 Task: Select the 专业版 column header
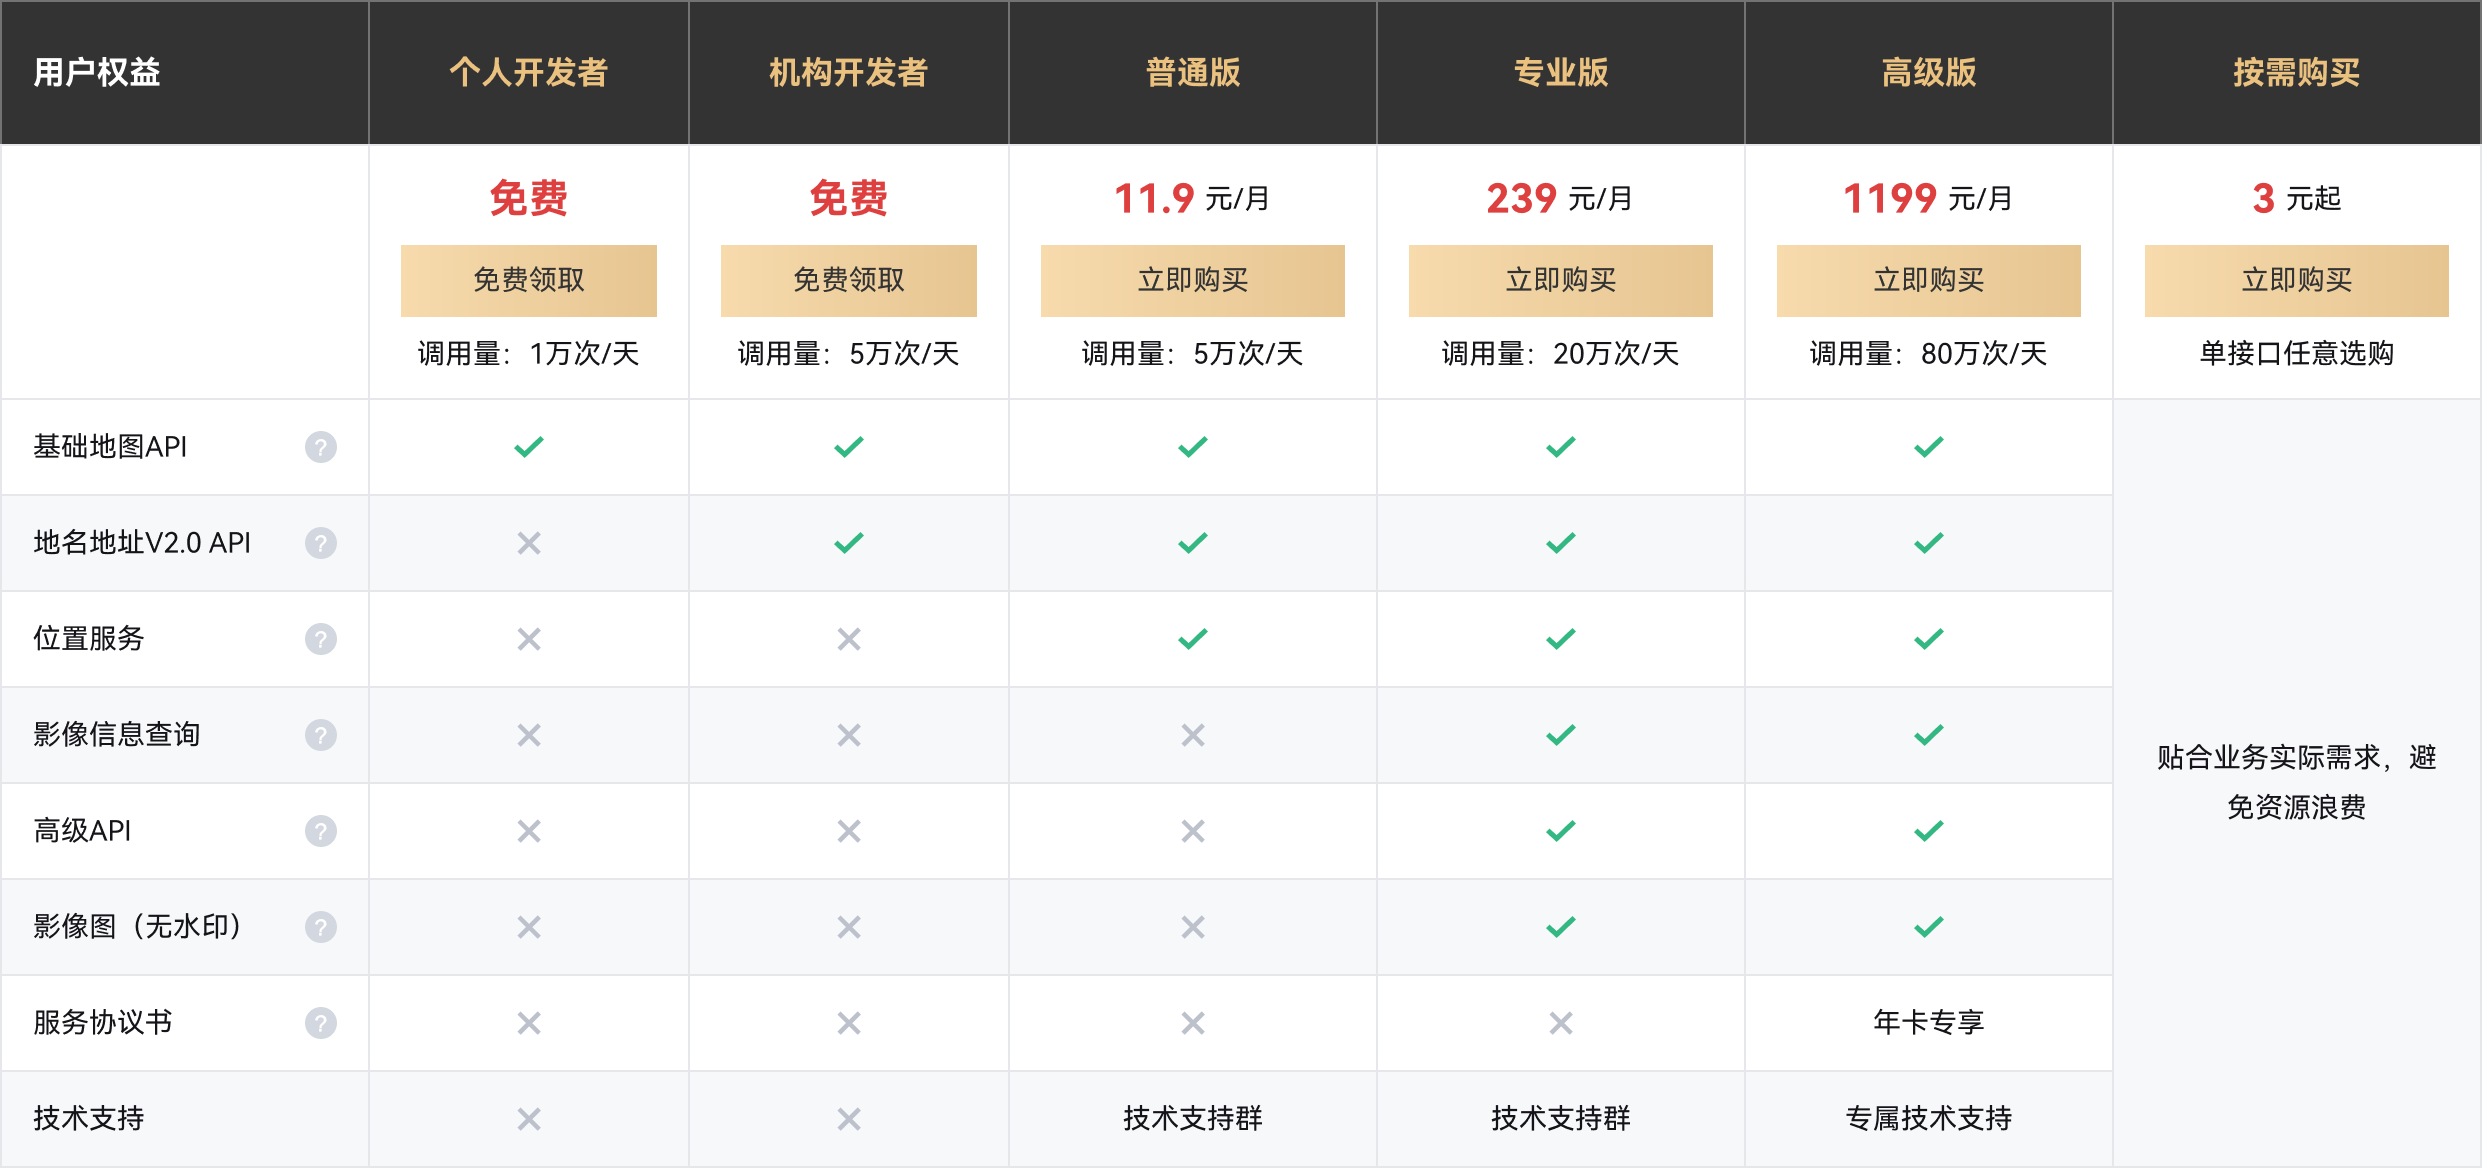(x=1561, y=72)
